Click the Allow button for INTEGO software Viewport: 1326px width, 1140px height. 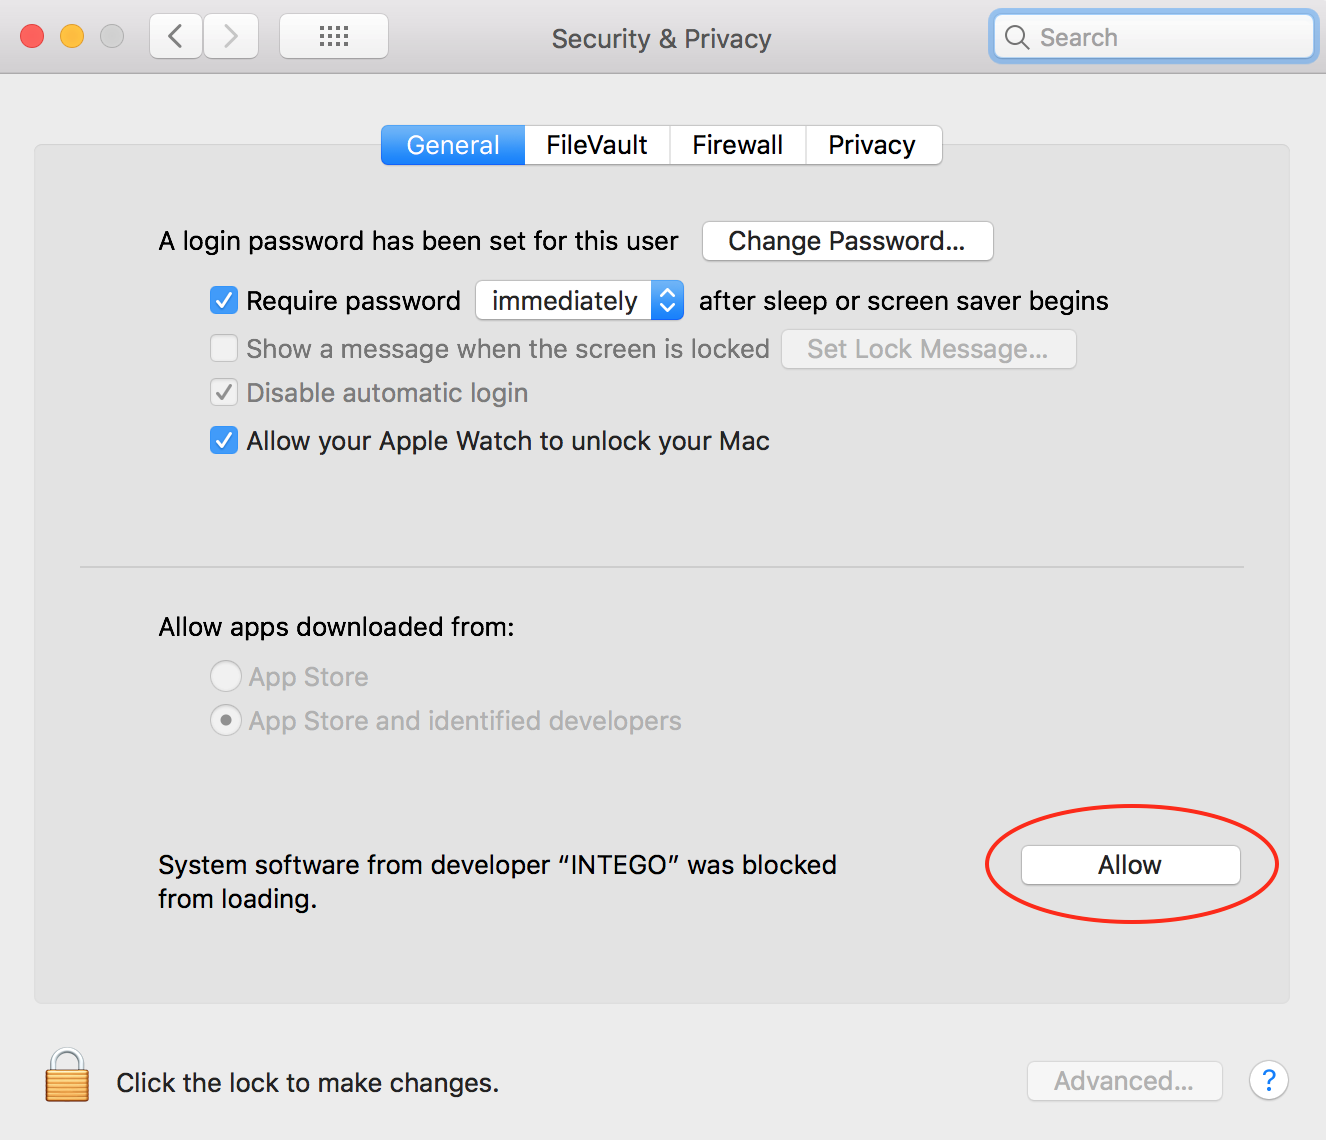(x=1130, y=865)
